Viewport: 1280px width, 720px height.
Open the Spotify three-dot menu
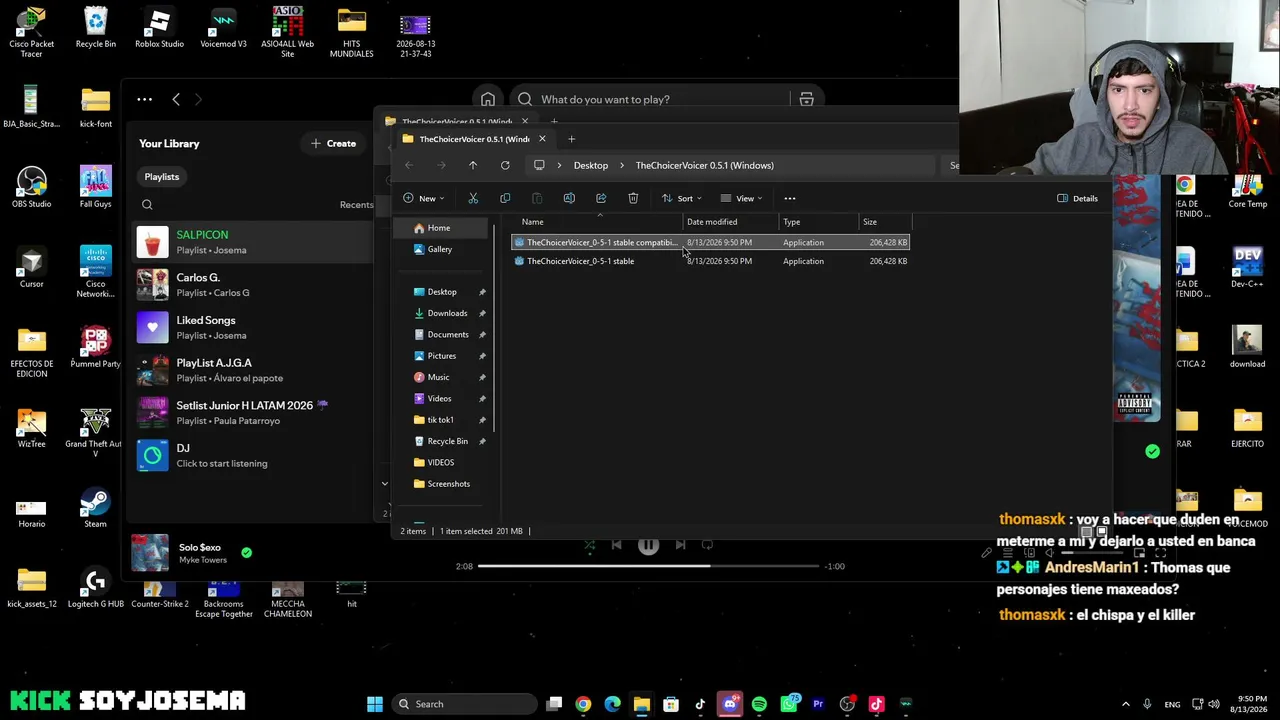coord(145,99)
